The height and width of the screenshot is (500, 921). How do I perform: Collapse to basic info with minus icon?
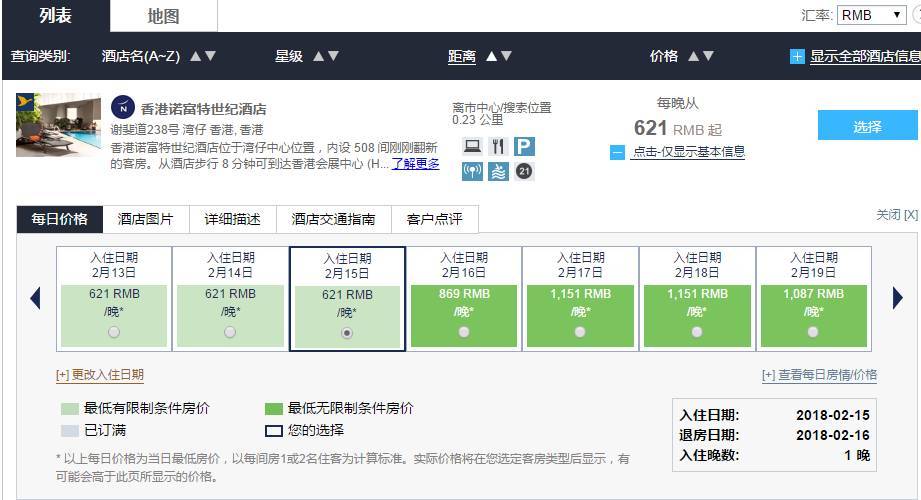tap(617, 153)
